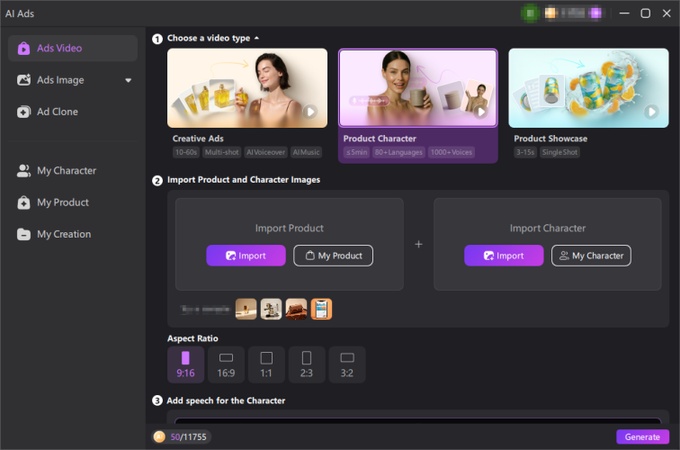
Task: Click the Ads Video sidebar icon
Action: (x=24, y=48)
